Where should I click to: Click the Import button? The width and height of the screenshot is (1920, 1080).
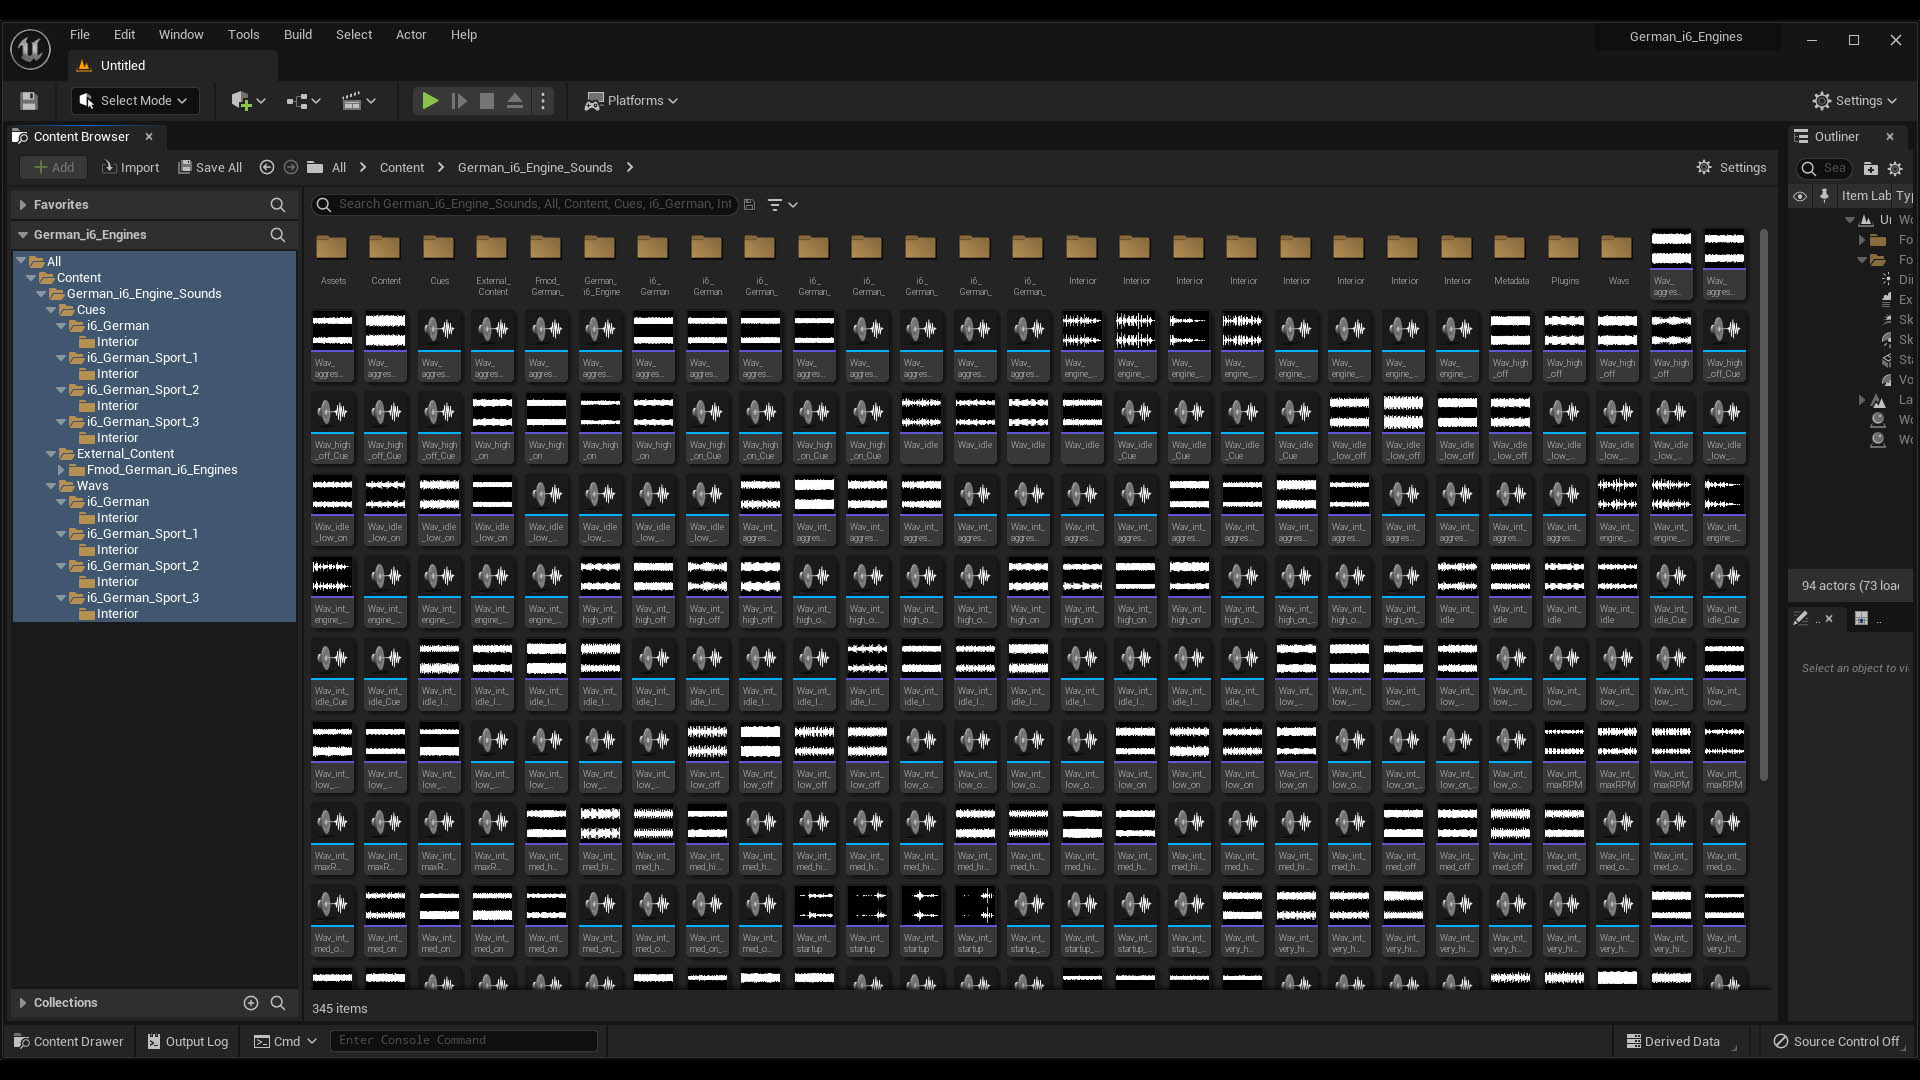pyautogui.click(x=131, y=168)
